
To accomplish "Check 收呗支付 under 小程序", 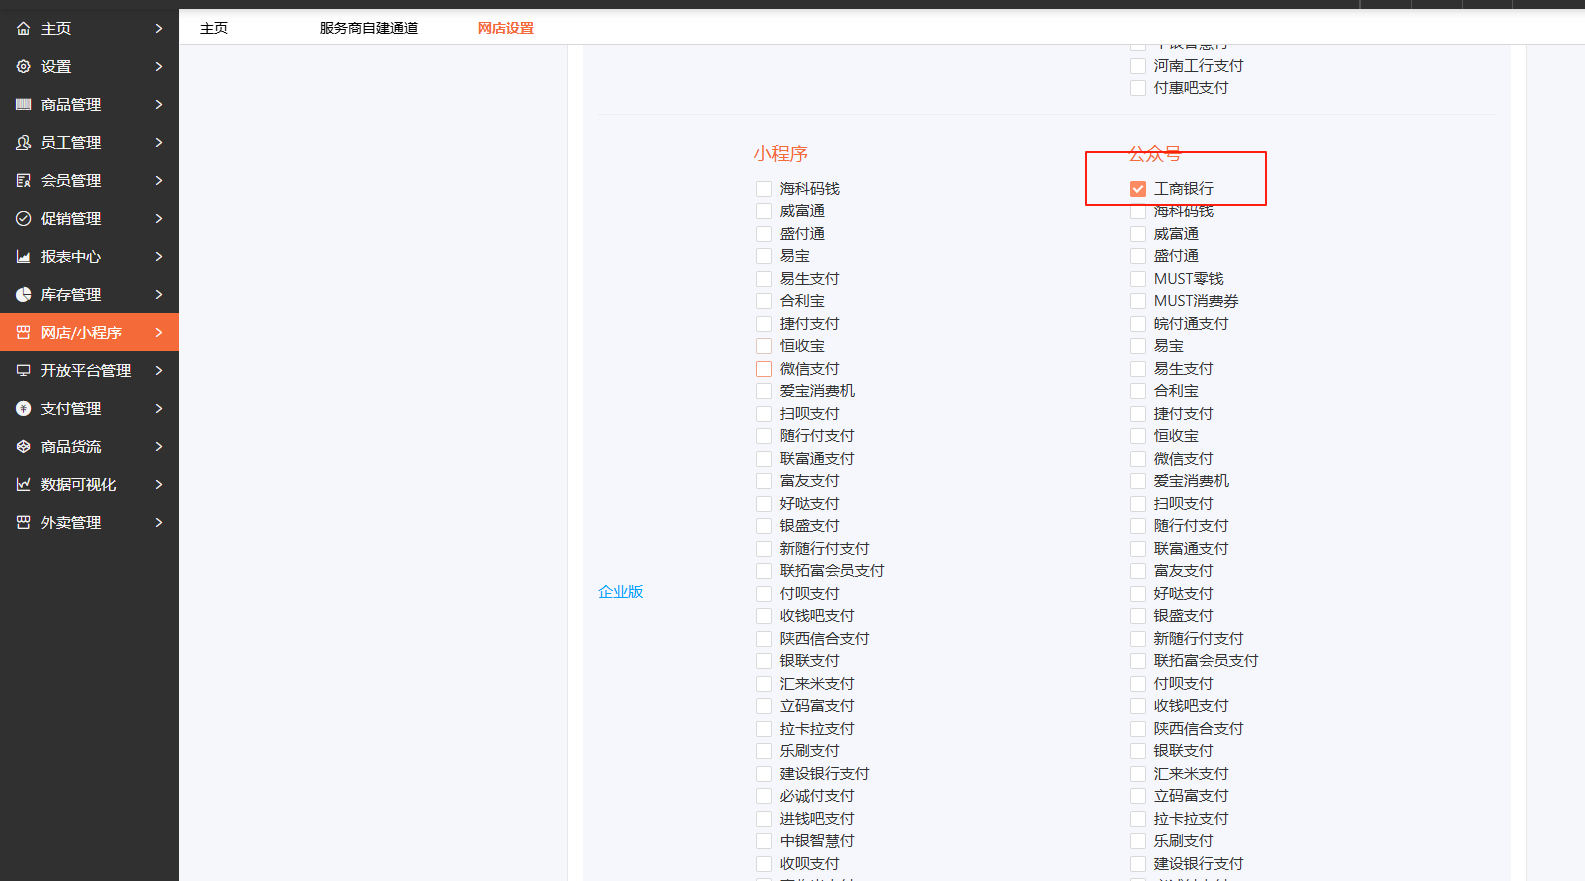I will 764,864.
